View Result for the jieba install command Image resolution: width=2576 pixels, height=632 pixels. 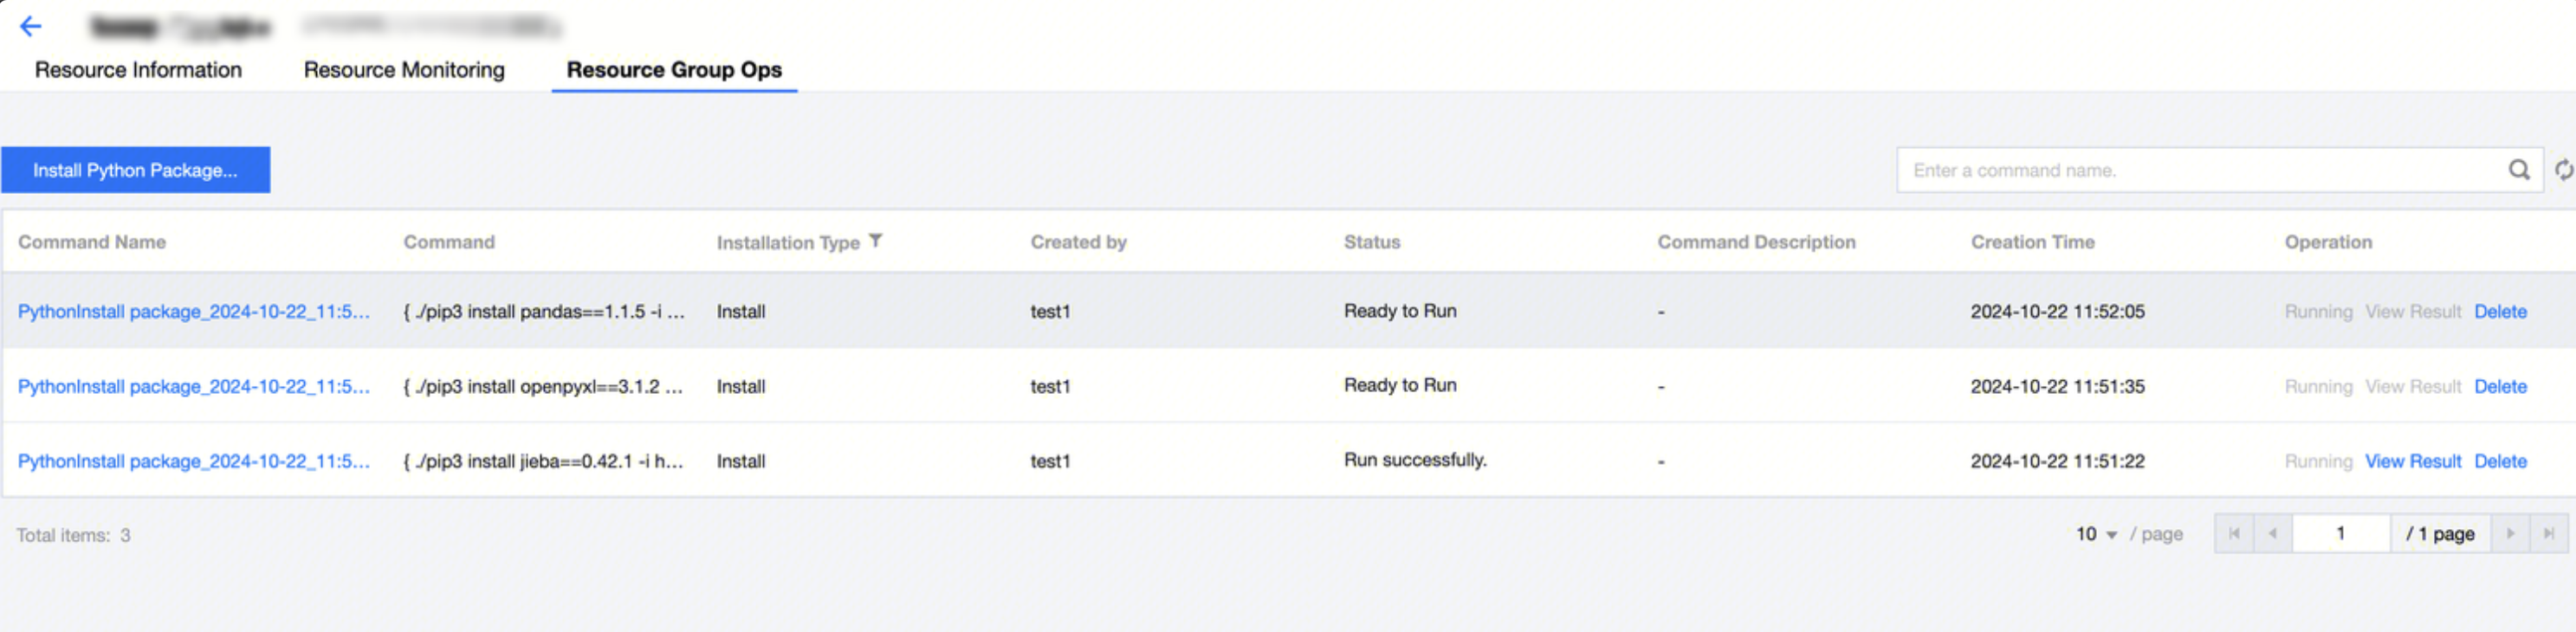tap(2412, 462)
